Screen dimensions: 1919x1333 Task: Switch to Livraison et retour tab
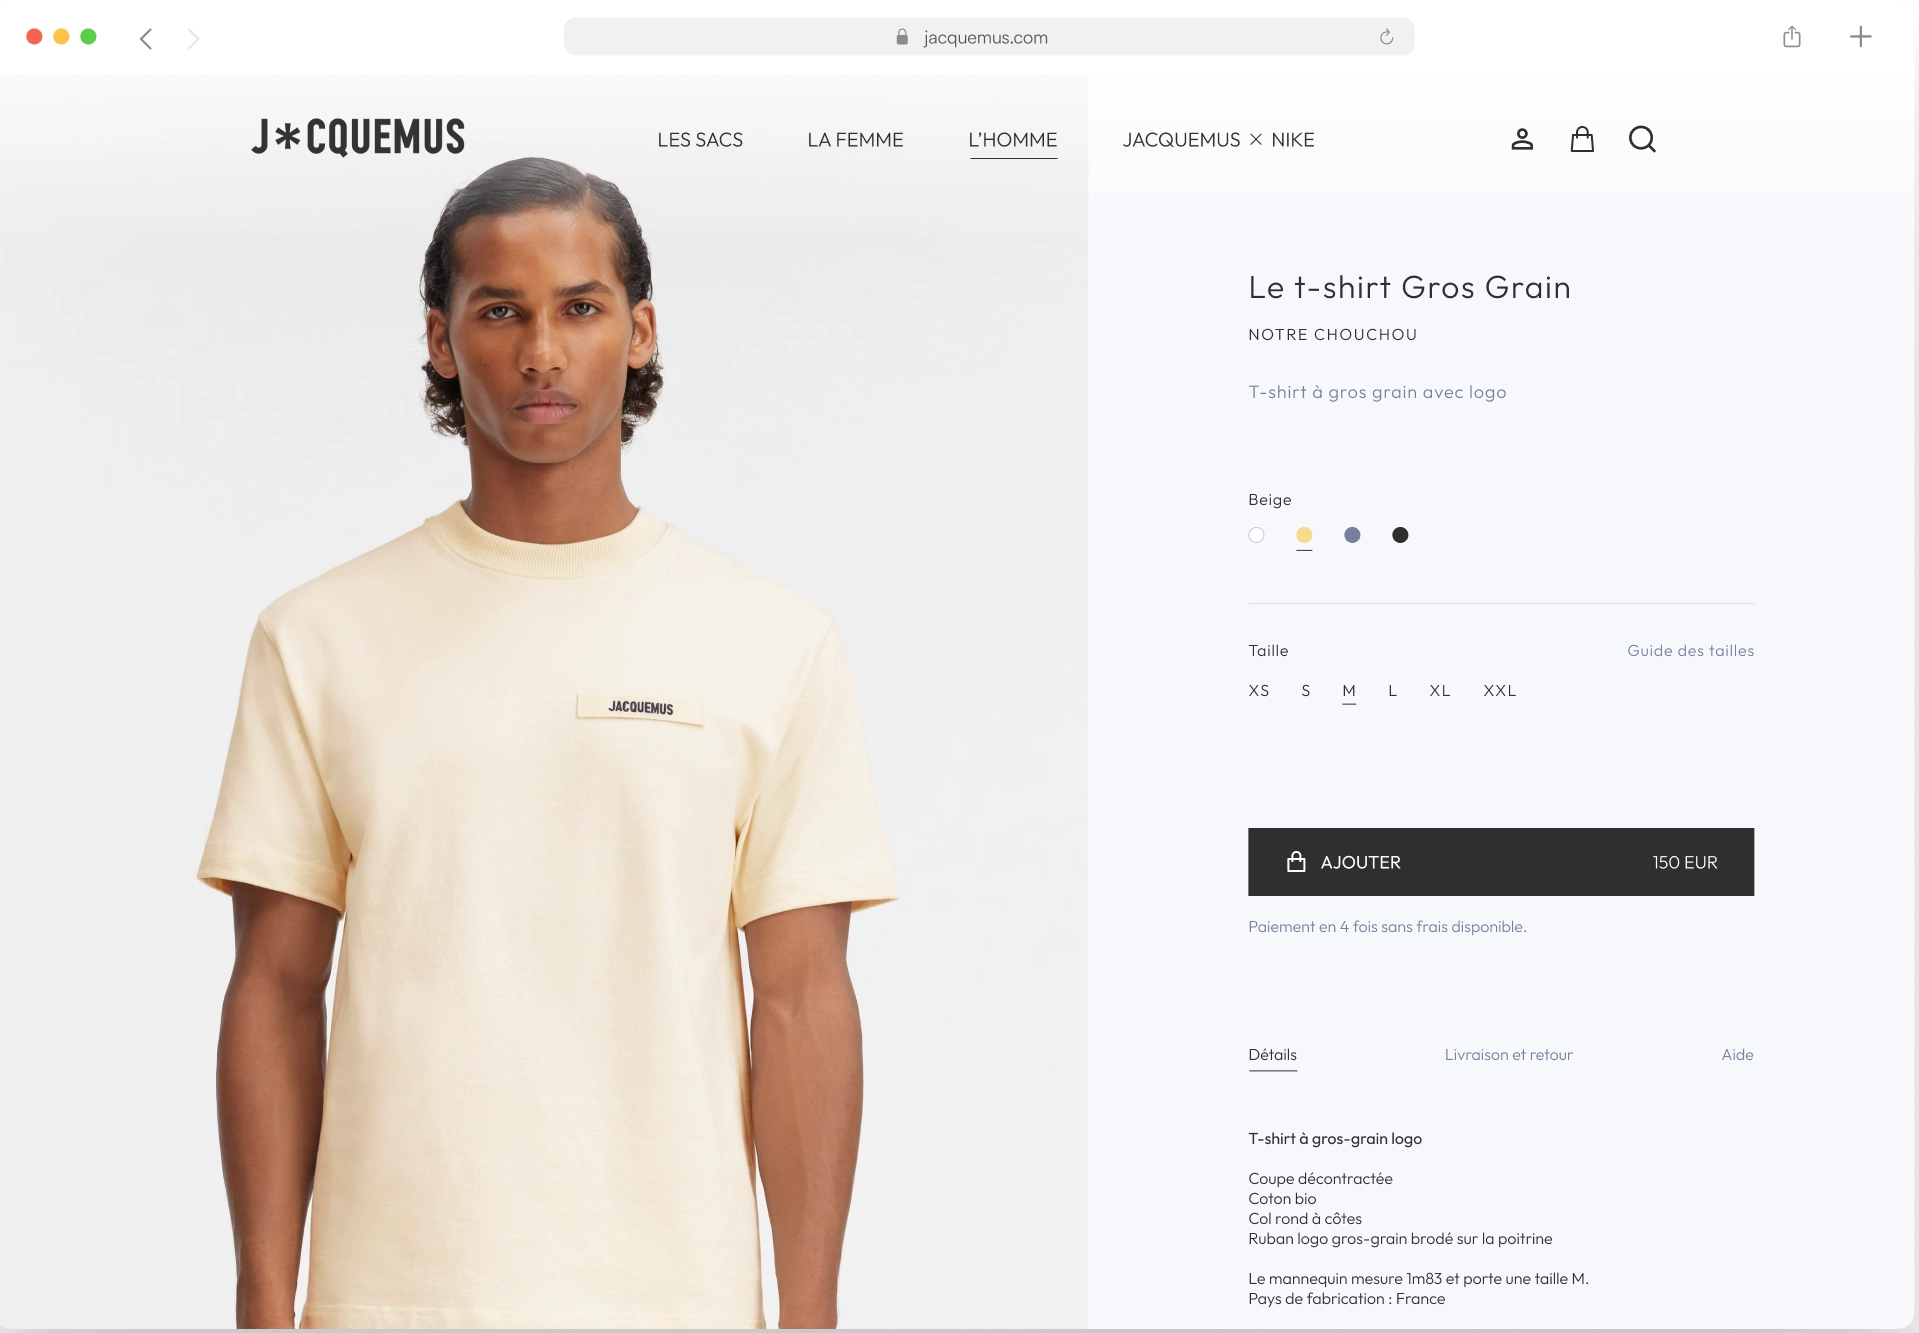click(1508, 1055)
